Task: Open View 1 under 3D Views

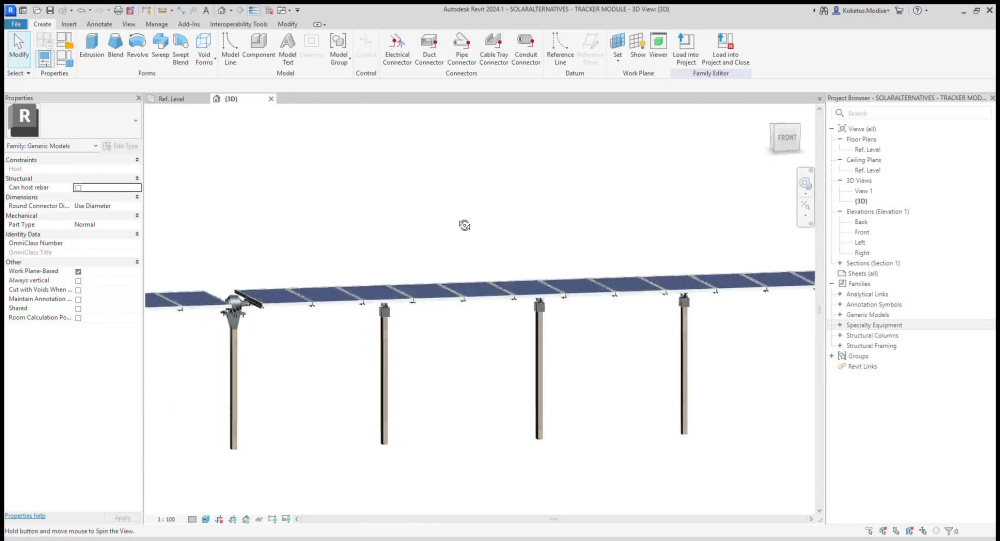Action: pyautogui.click(x=863, y=191)
